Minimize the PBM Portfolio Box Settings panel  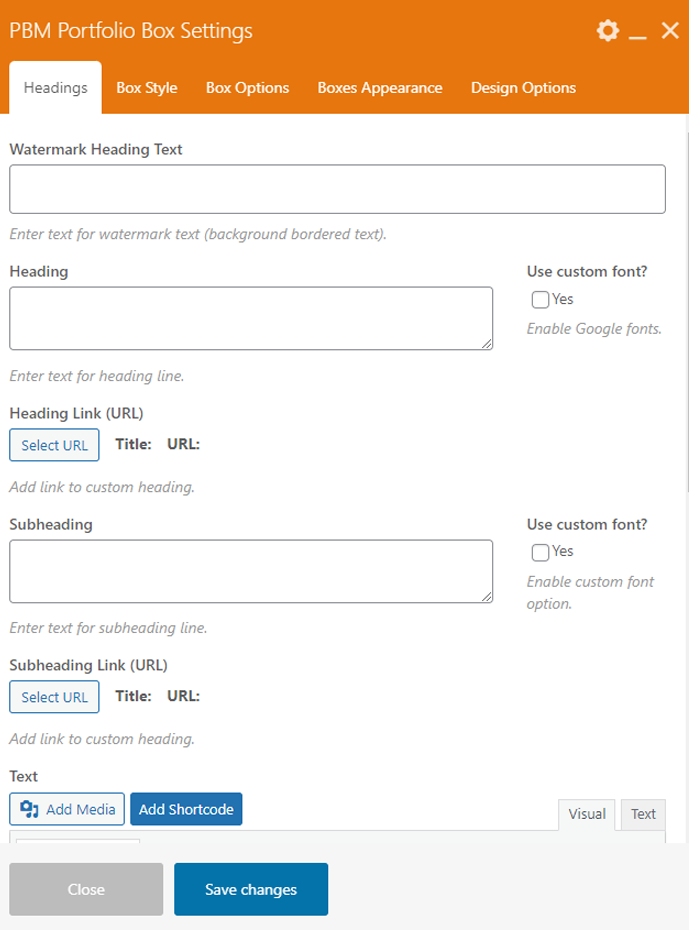point(639,32)
